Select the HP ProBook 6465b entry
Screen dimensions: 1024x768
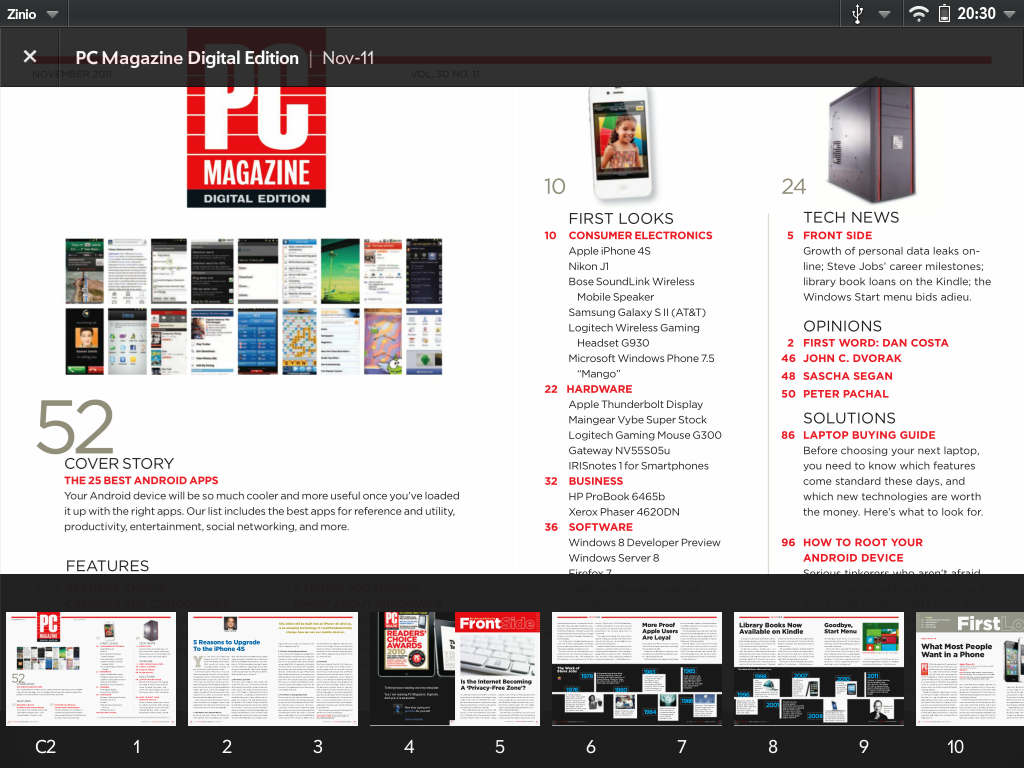[x=616, y=496]
